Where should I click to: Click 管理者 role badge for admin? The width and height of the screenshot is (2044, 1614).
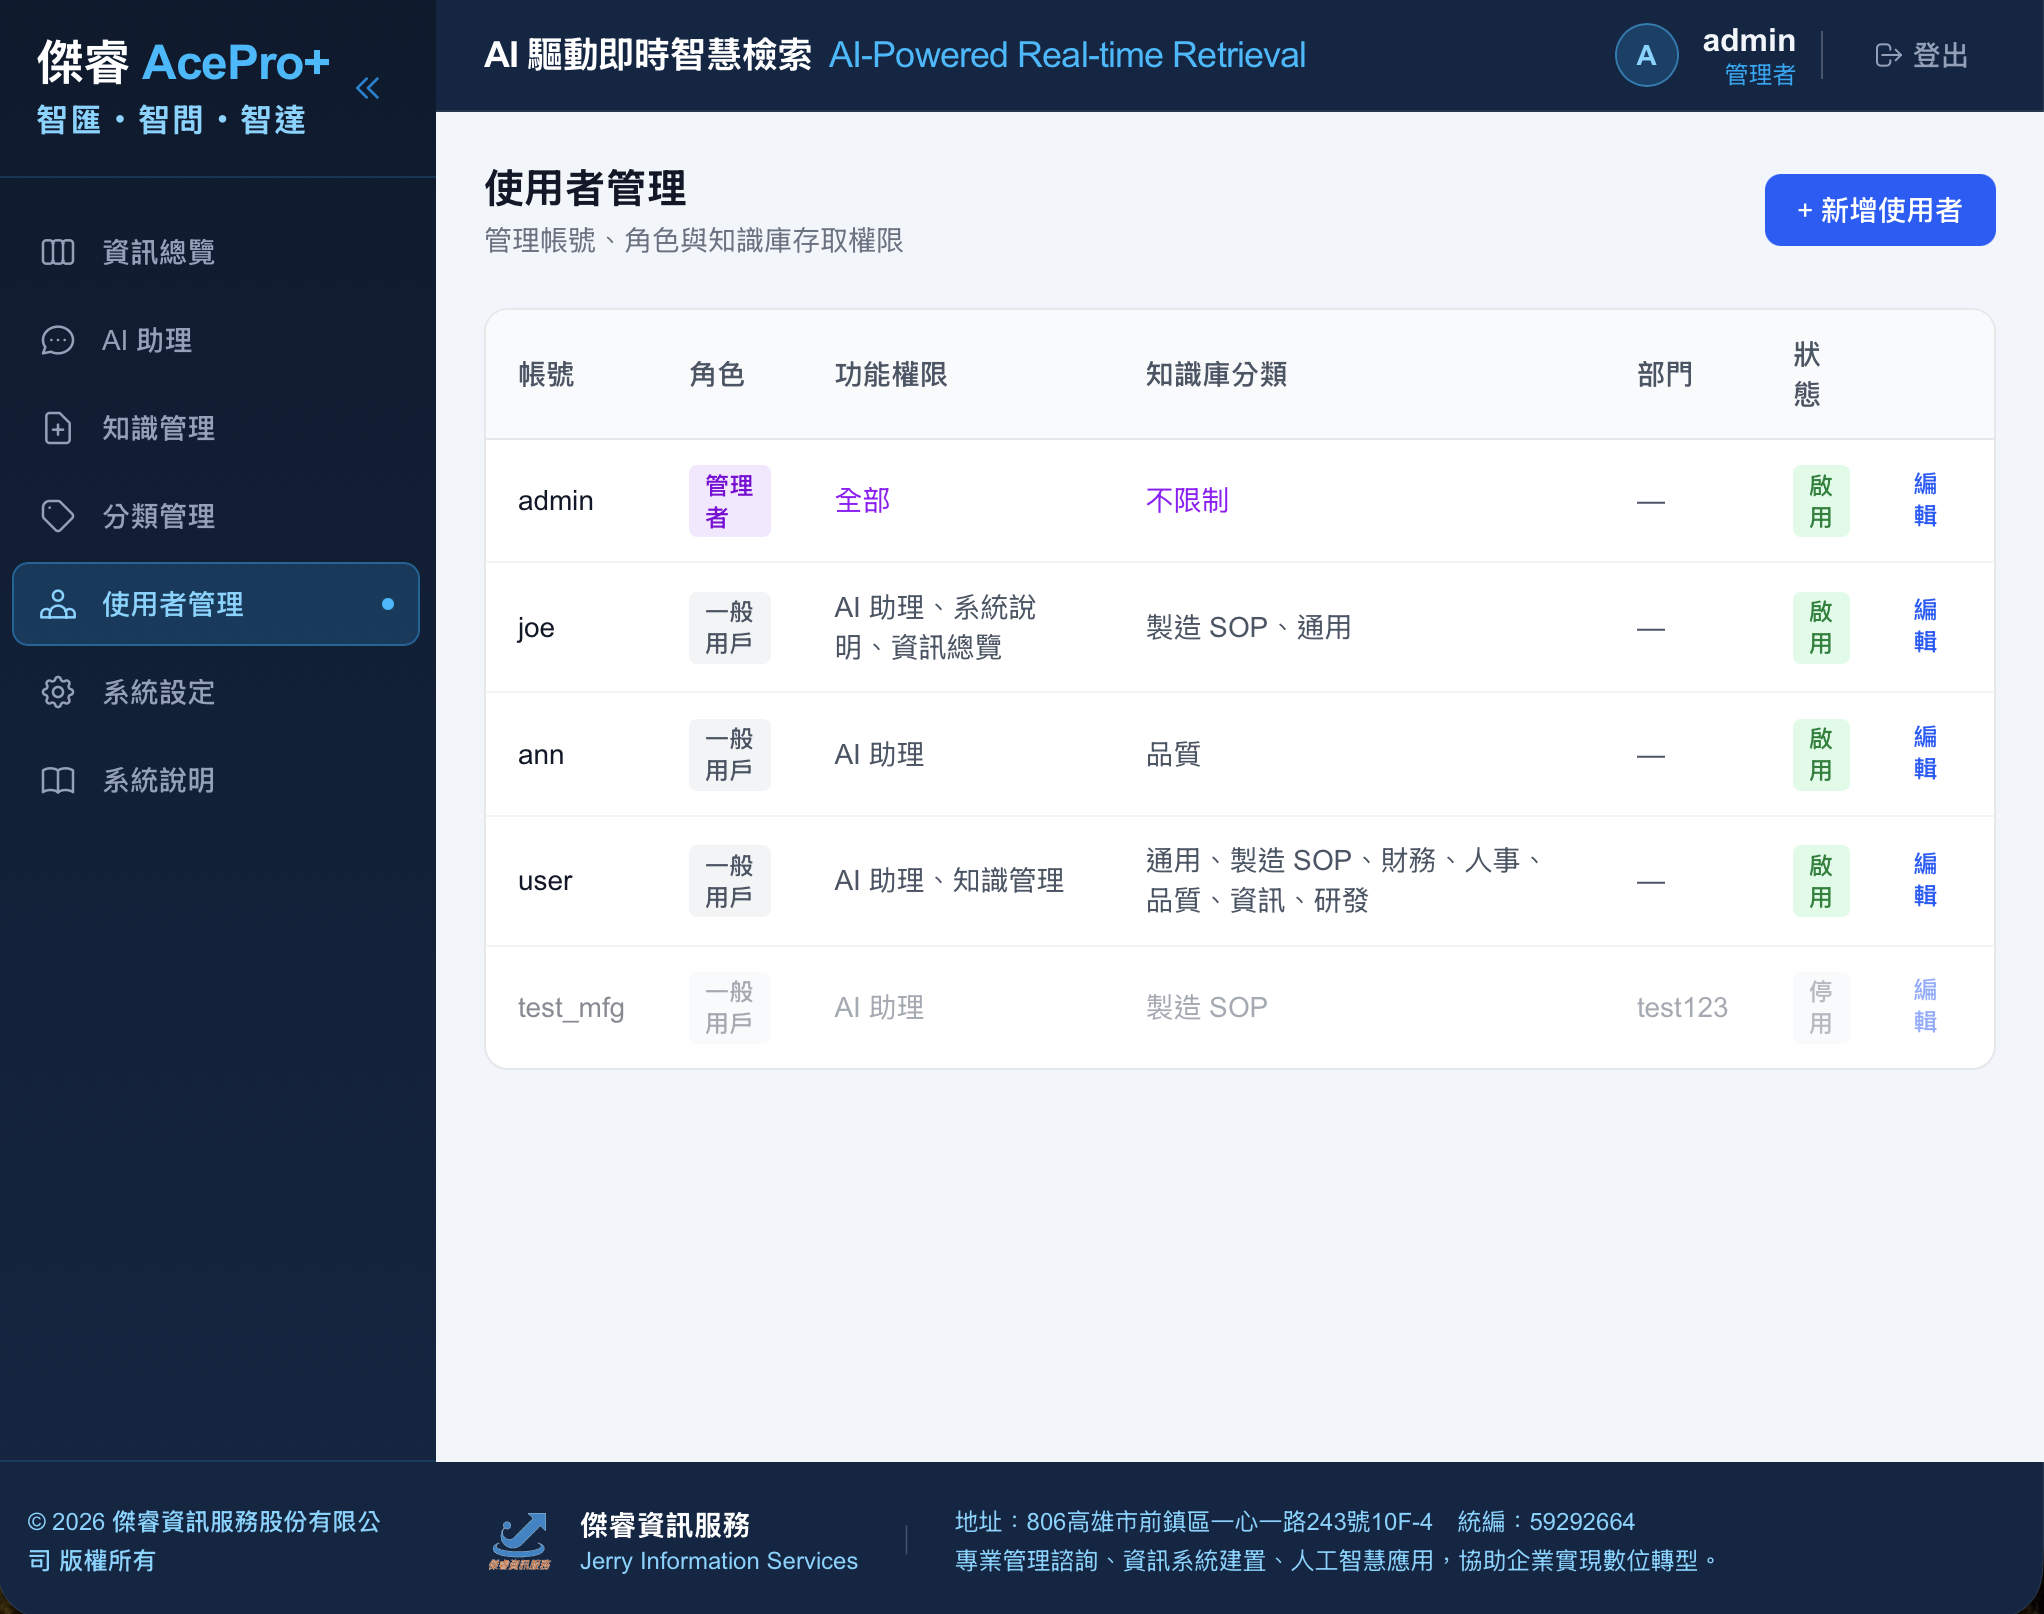(x=729, y=501)
